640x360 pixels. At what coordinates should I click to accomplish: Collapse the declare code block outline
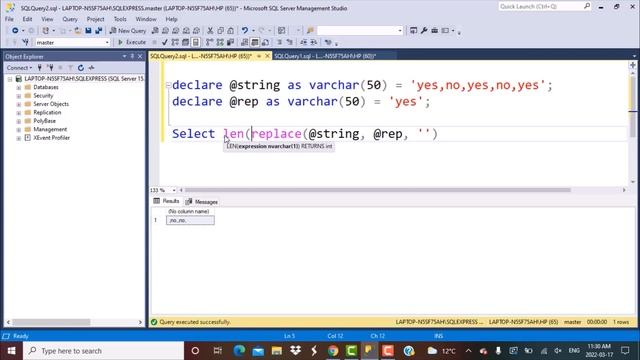tap(168, 85)
